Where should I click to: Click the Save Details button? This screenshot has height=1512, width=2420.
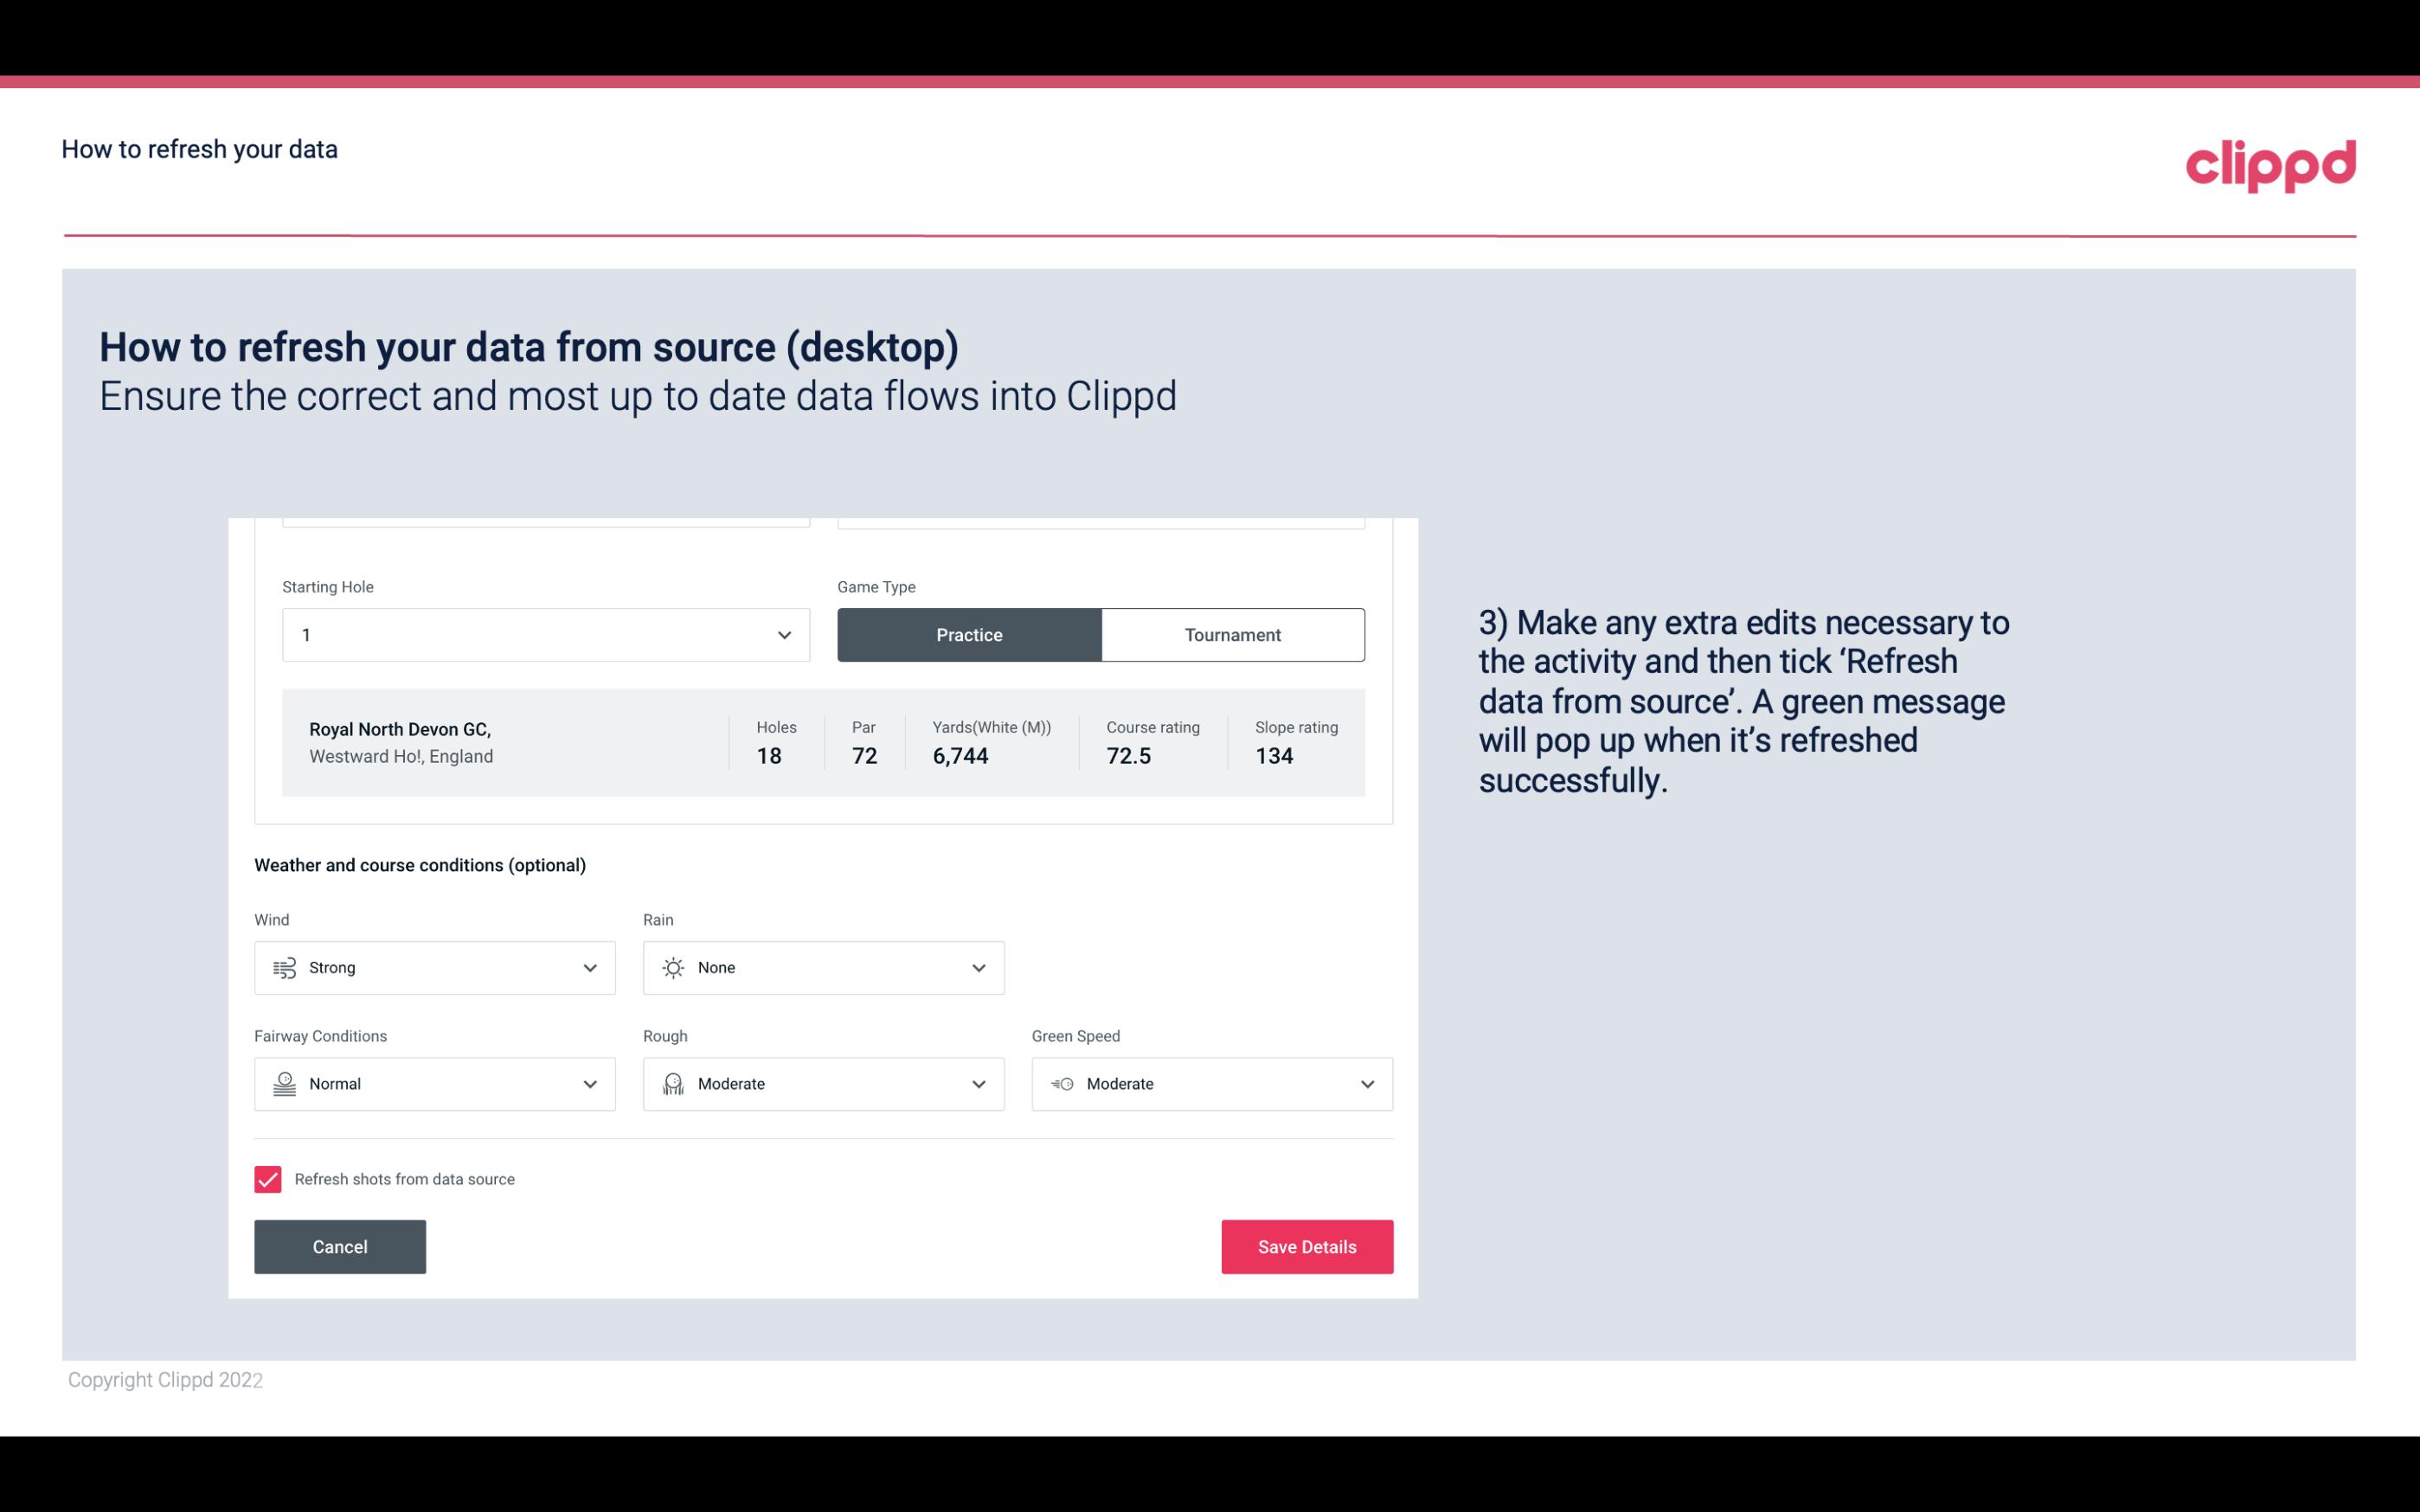point(1306,1247)
